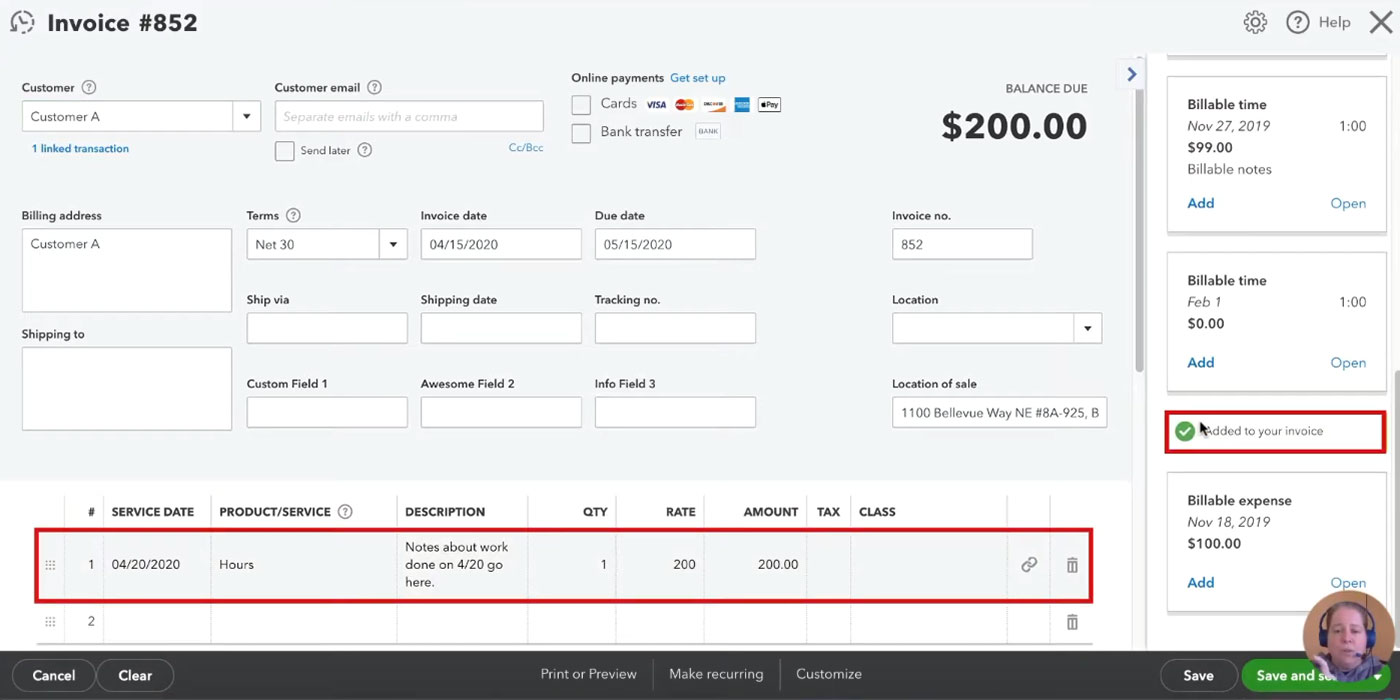This screenshot has width=1400, height=700.
Task: Click the Get set up link
Action: click(698, 78)
